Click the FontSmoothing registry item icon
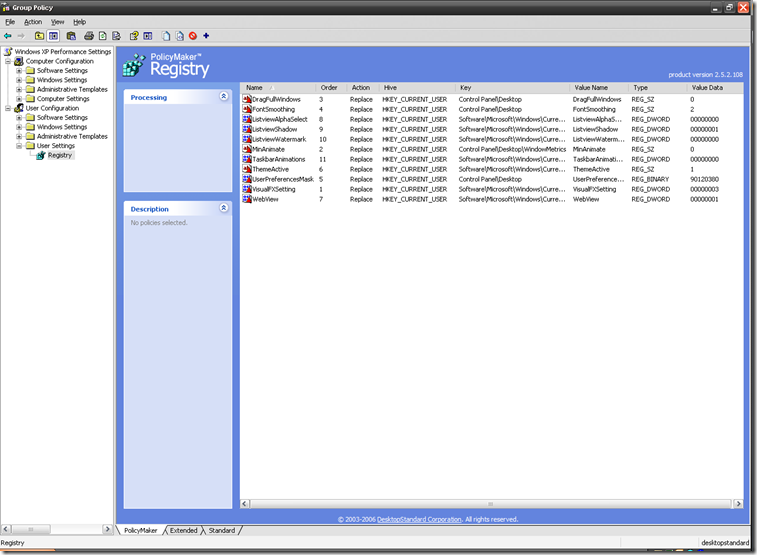This screenshot has width=757, height=555. (x=247, y=109)
